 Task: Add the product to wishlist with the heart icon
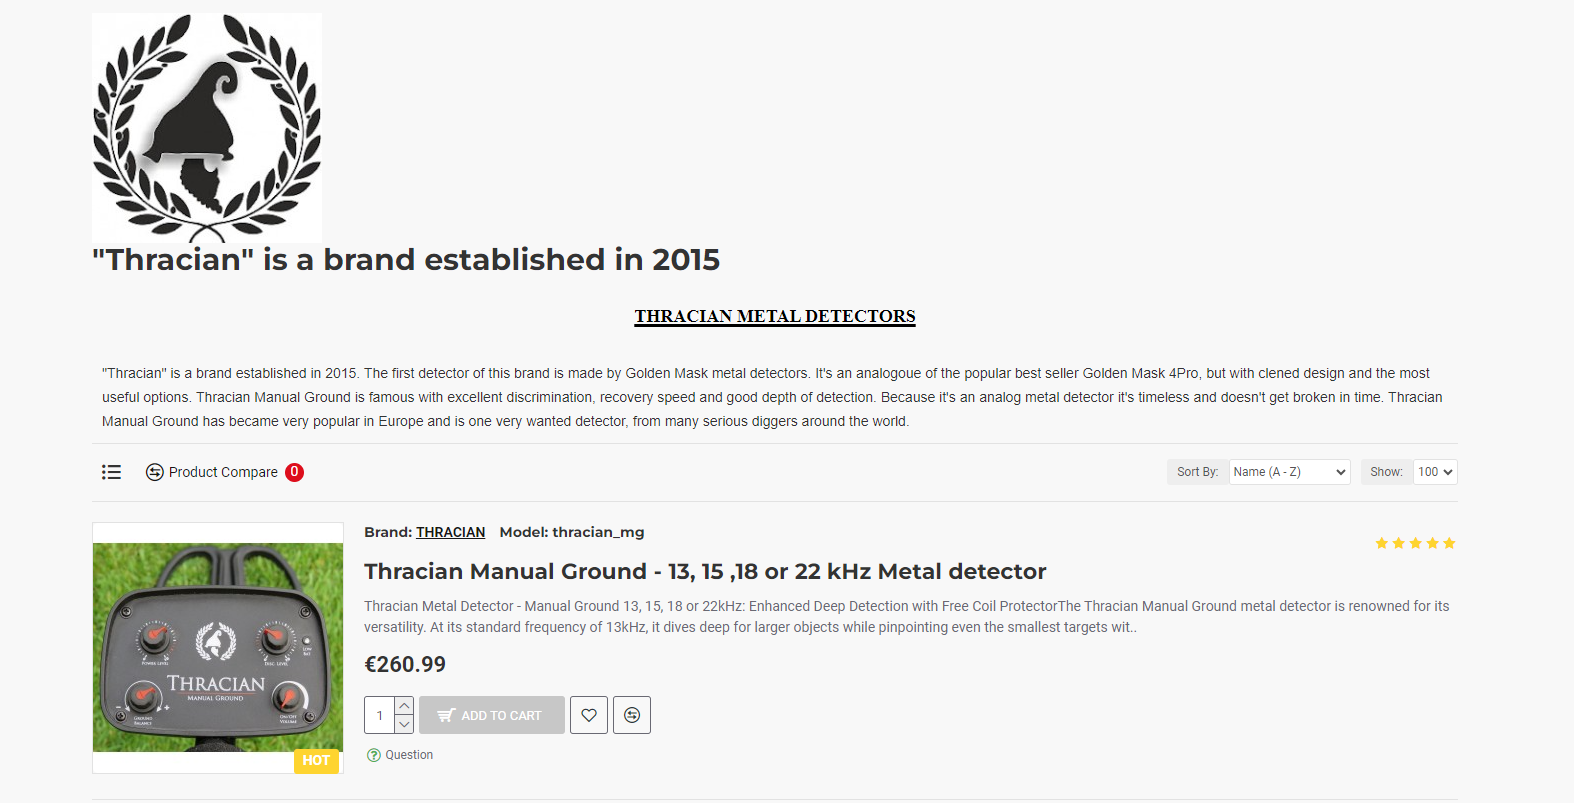click(589, 715)
